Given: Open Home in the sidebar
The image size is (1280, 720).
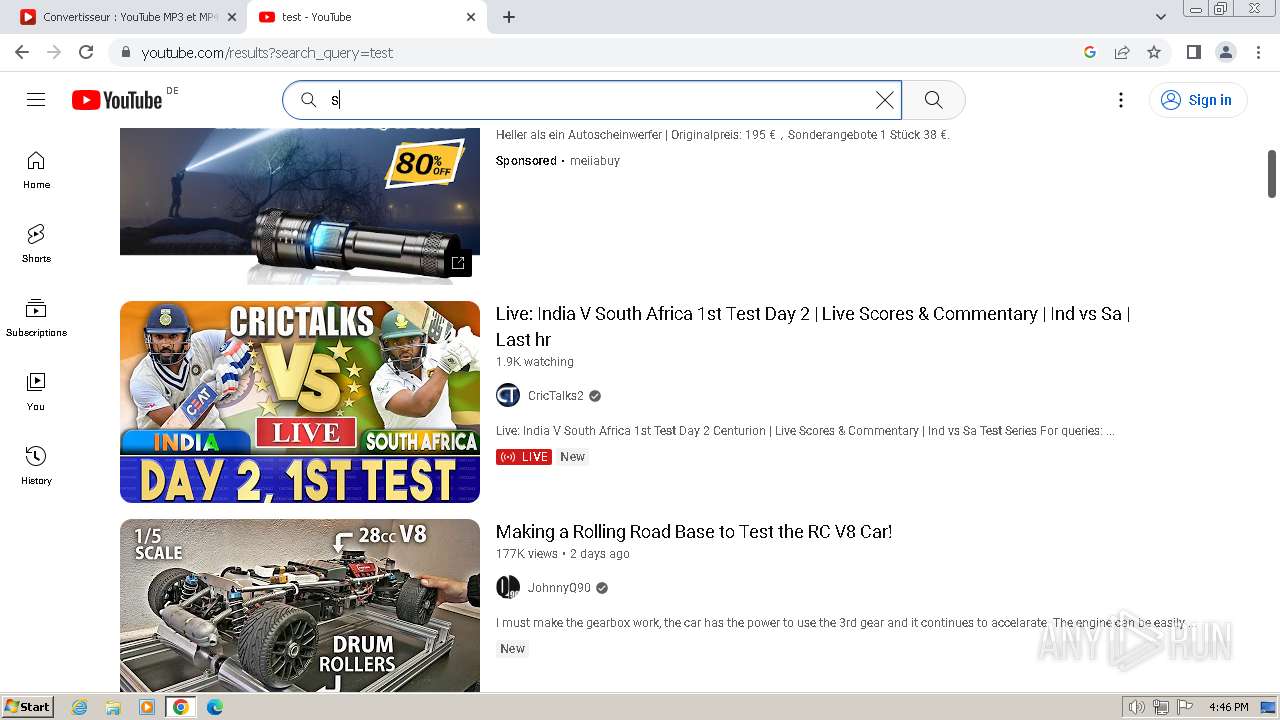Looking at the screenshot, I should point(36,170).
